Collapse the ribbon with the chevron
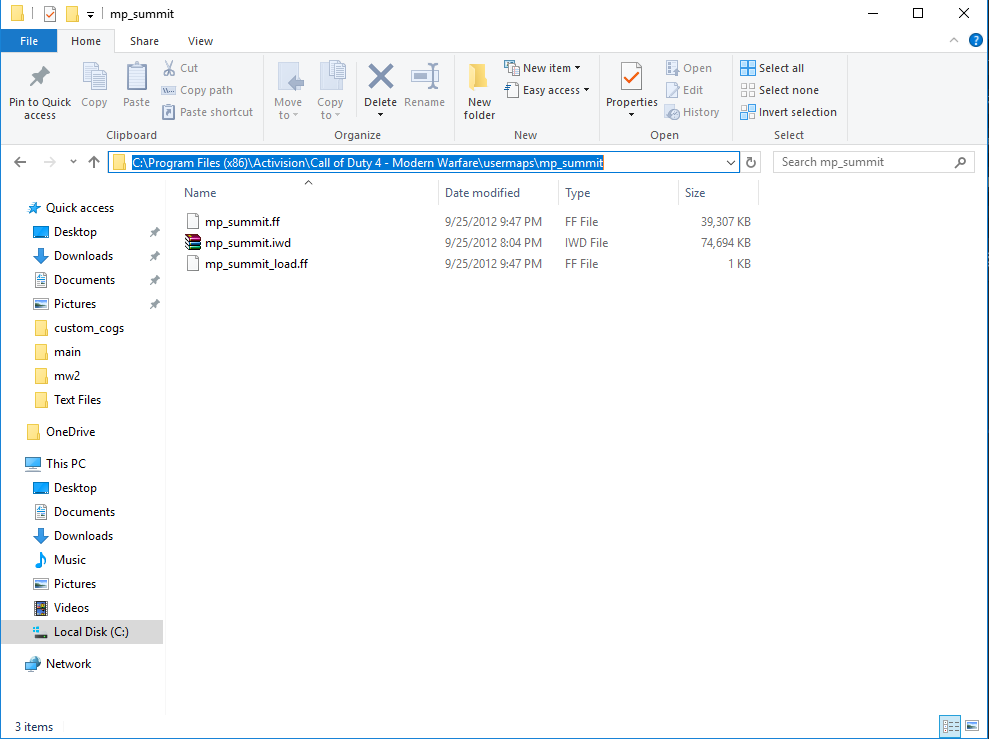This screenshot has height=739, width=989. pos(954,40)
